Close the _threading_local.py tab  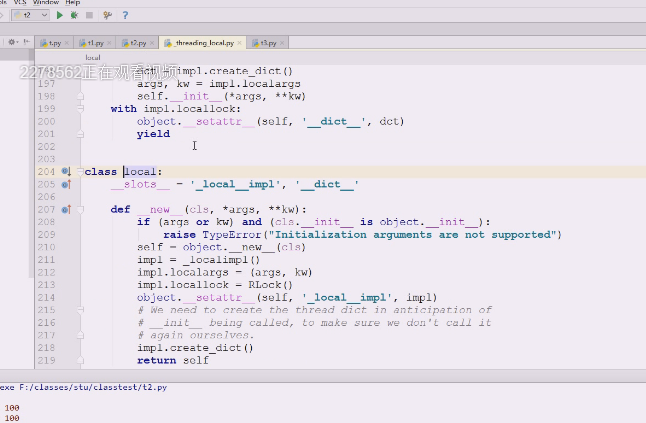pos(240,43)
